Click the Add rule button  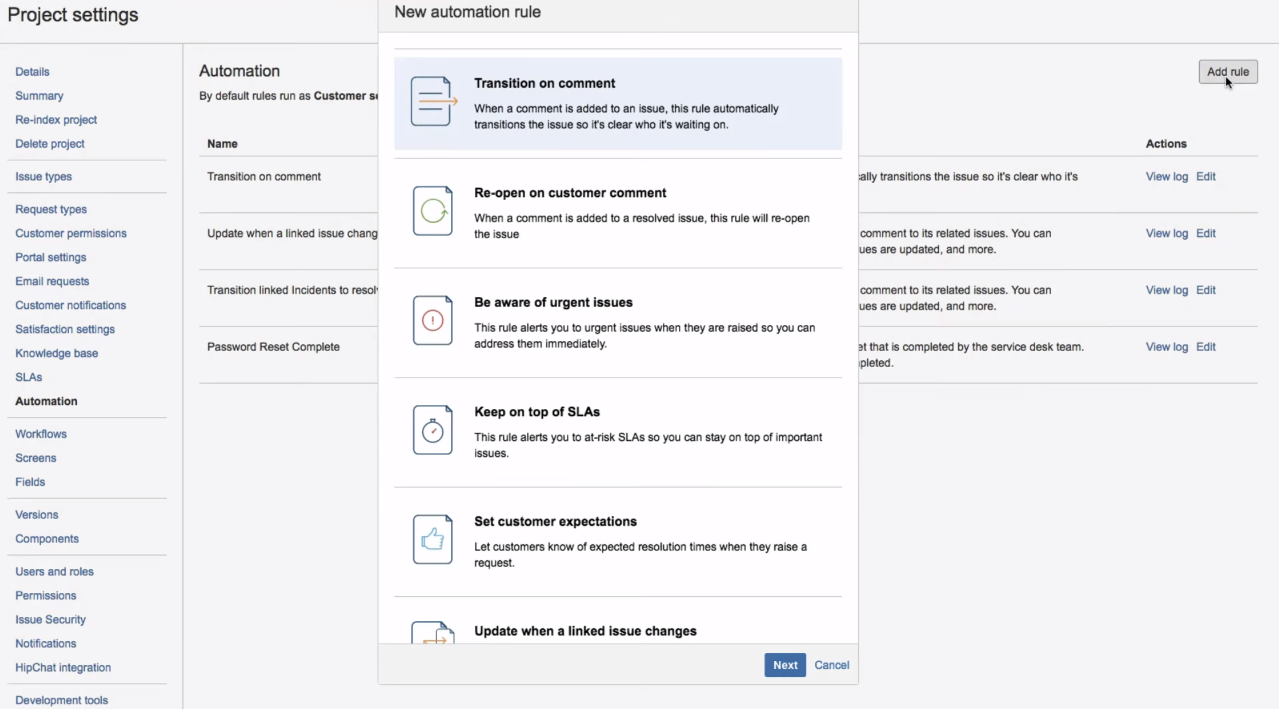point(1227,71)
